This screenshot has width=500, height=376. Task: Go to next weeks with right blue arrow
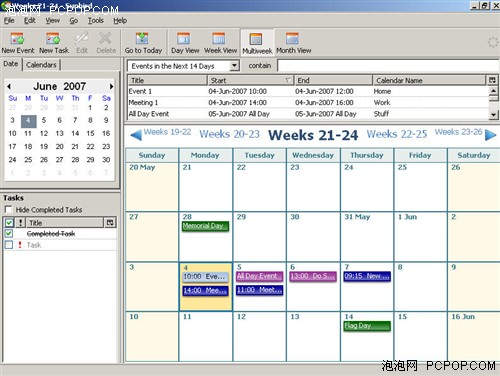pyautogui.click(x=490, y=135)
